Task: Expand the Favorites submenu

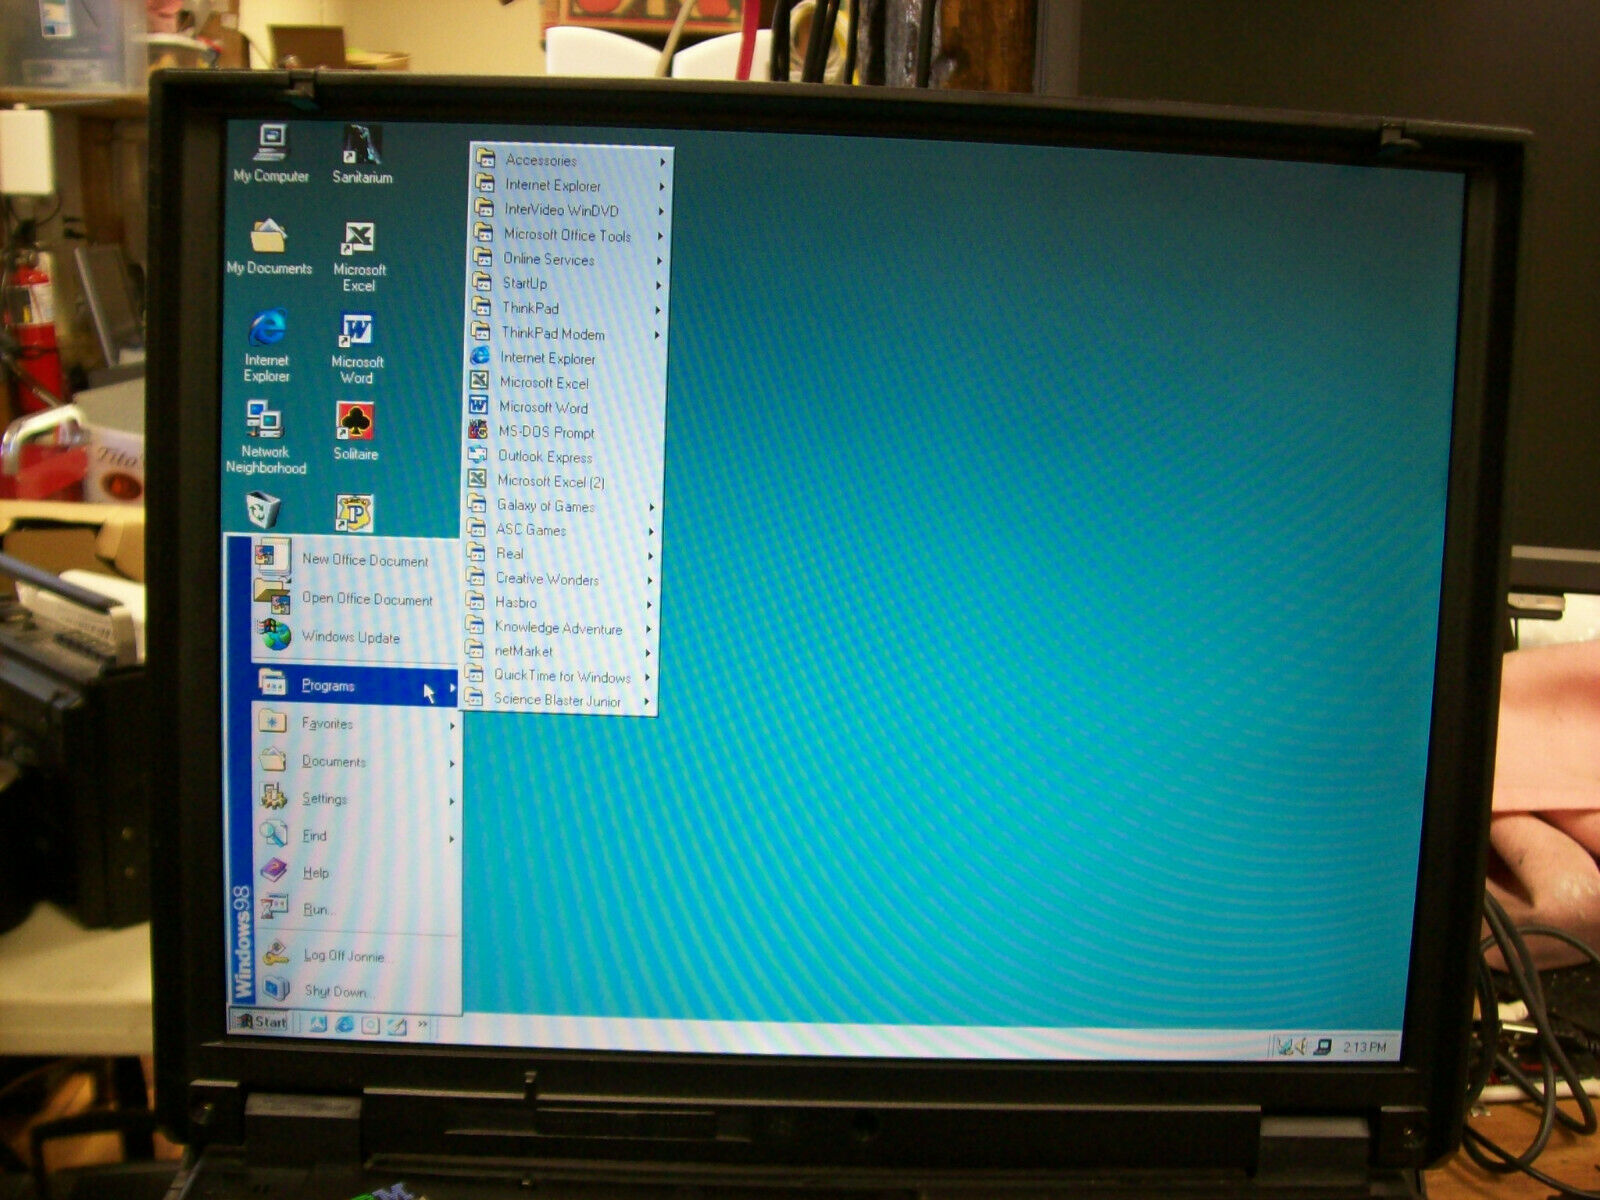Action: pyautogui.click(x=355, y=723)
